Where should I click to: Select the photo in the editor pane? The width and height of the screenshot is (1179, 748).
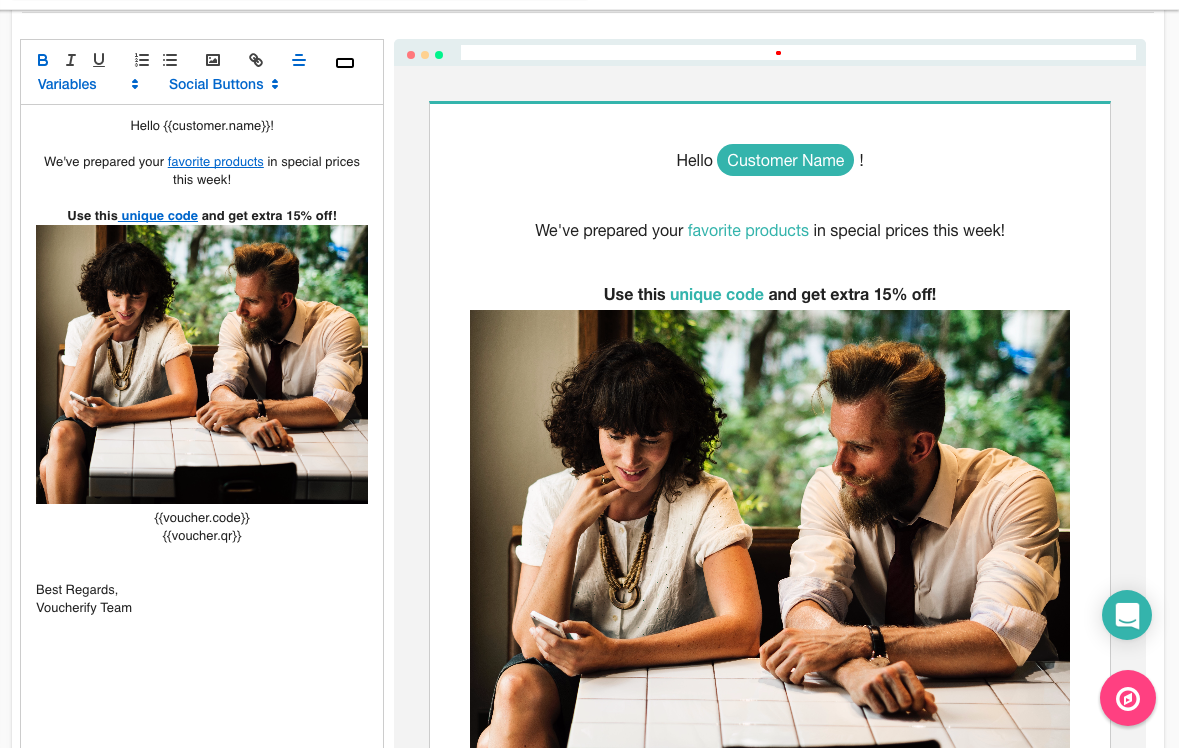[x=202, y=364]
